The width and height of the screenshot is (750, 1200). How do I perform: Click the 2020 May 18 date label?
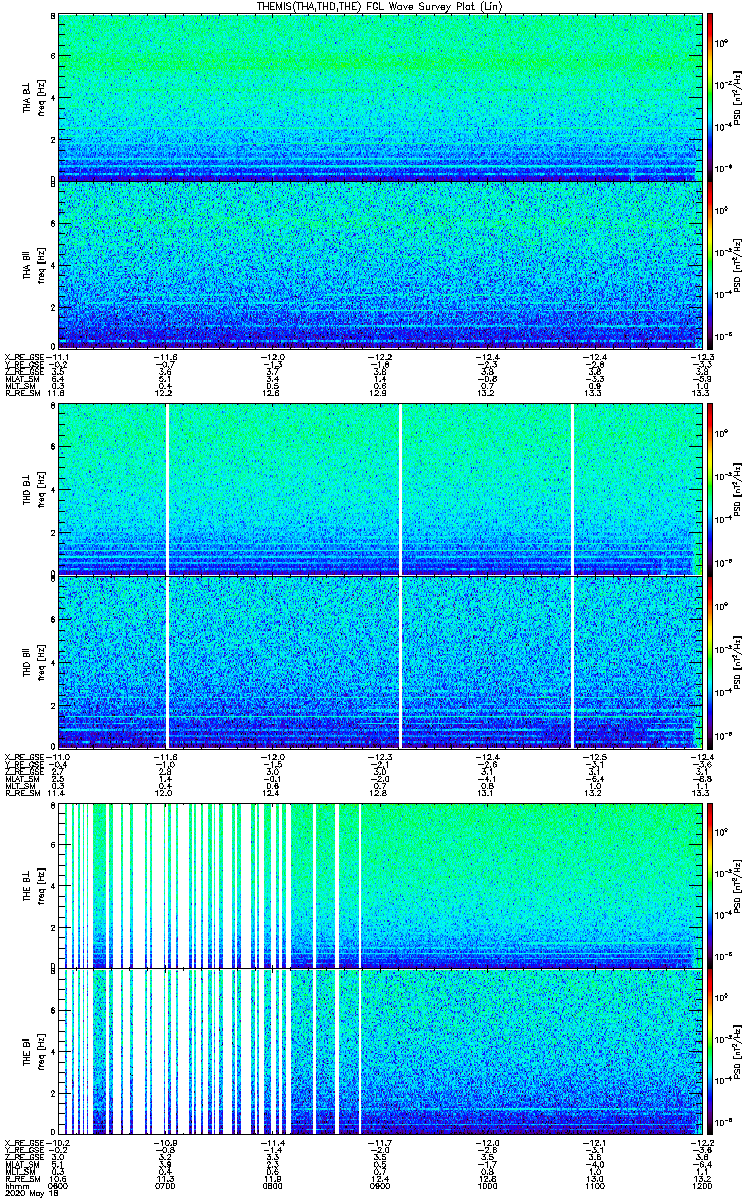[x=27, y=1193]
